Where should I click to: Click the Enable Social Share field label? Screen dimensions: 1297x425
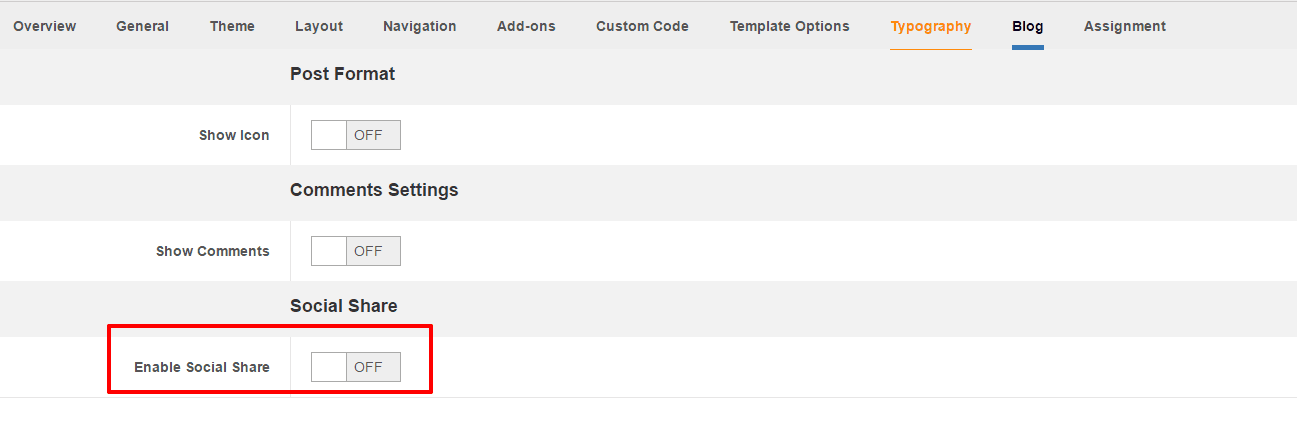click(202, 367)
